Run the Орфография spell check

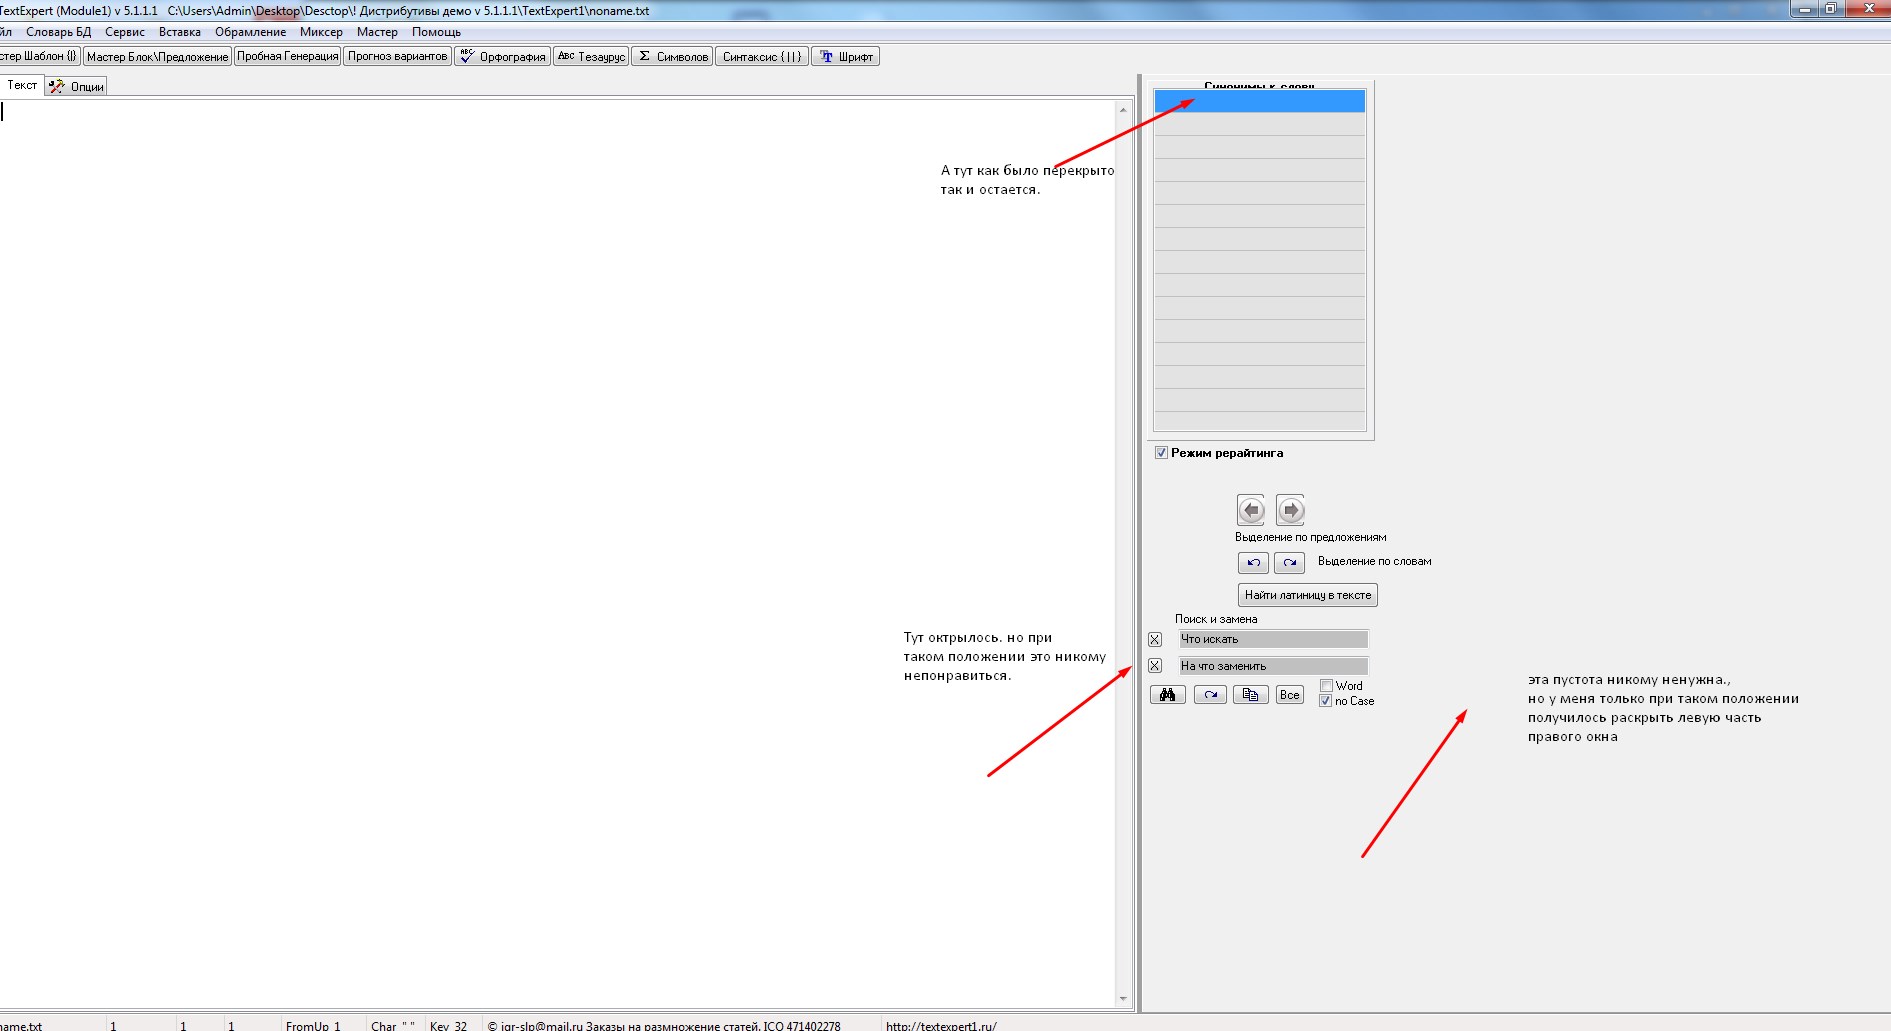[503, 57]
